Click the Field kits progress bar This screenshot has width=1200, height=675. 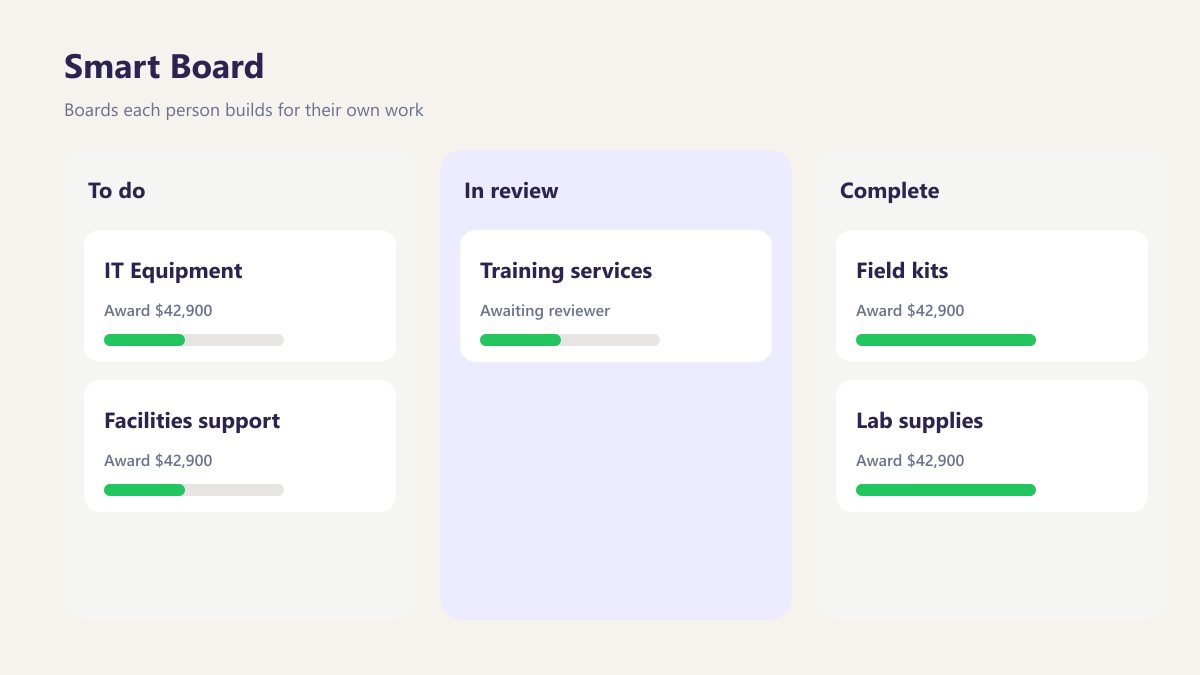946,340
